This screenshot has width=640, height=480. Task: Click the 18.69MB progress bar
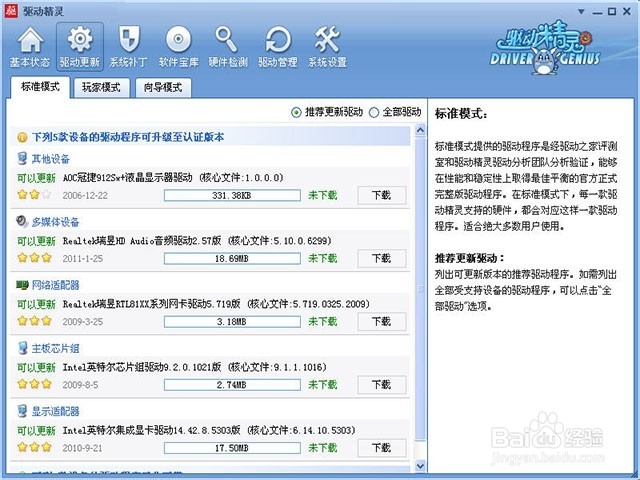point(232,258)
